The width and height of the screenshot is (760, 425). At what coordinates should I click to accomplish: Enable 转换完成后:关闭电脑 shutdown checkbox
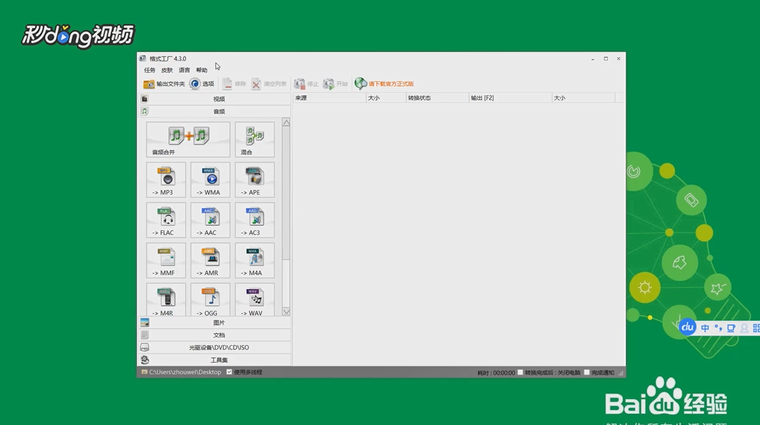[x=520, y=372]
